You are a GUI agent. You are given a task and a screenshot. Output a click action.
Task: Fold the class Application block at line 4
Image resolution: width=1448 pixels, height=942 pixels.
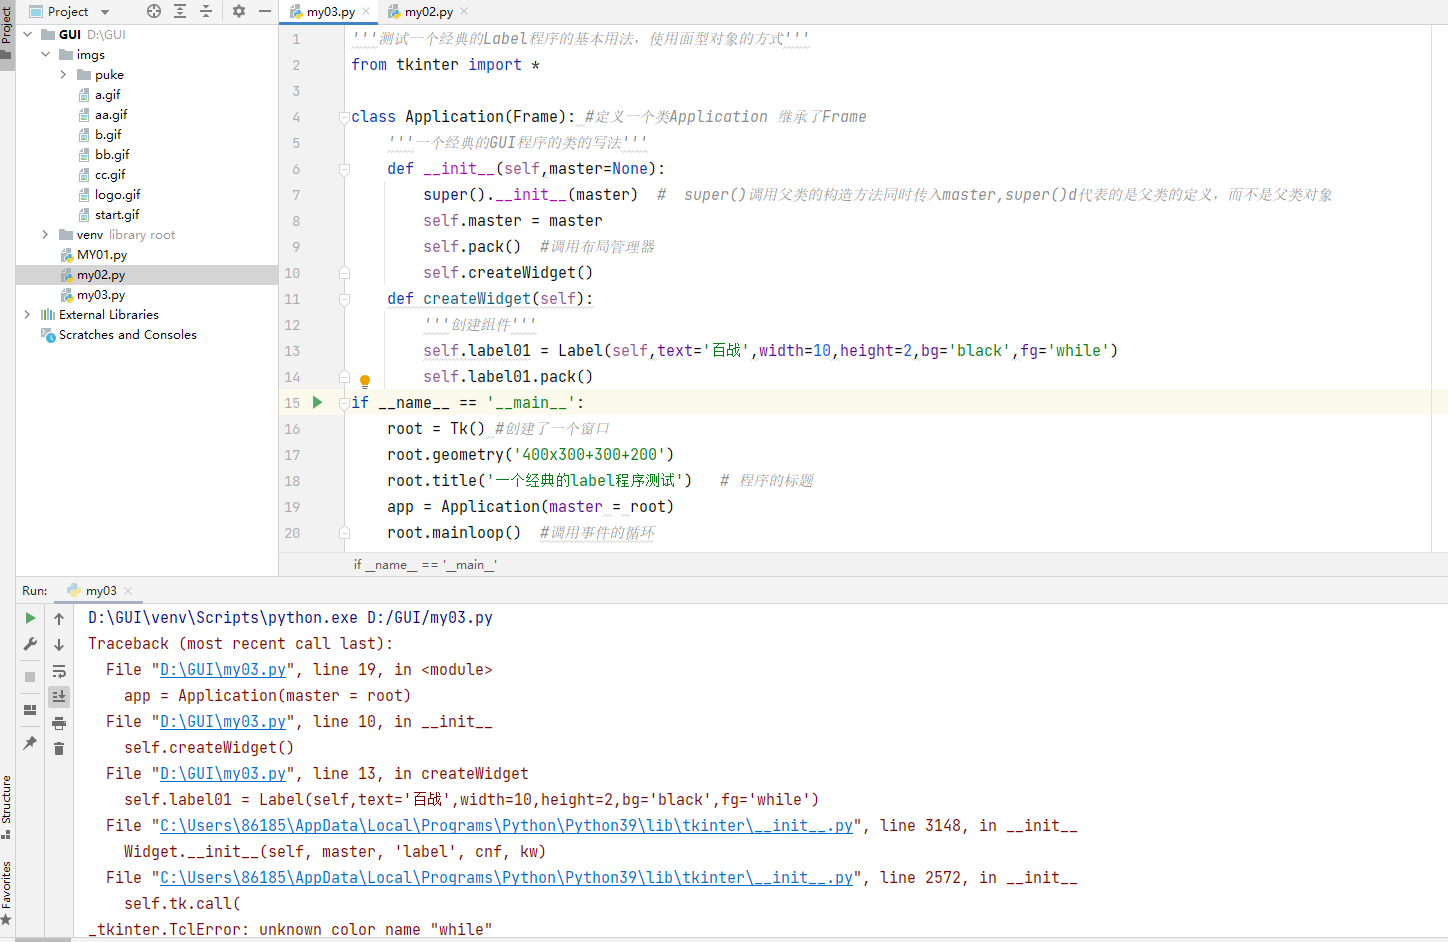pyautogui.click(x=344, y=117)
